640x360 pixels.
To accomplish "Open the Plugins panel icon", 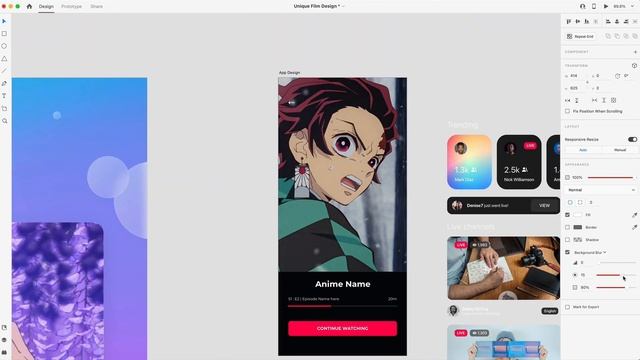I will click(x=4, y=352).
